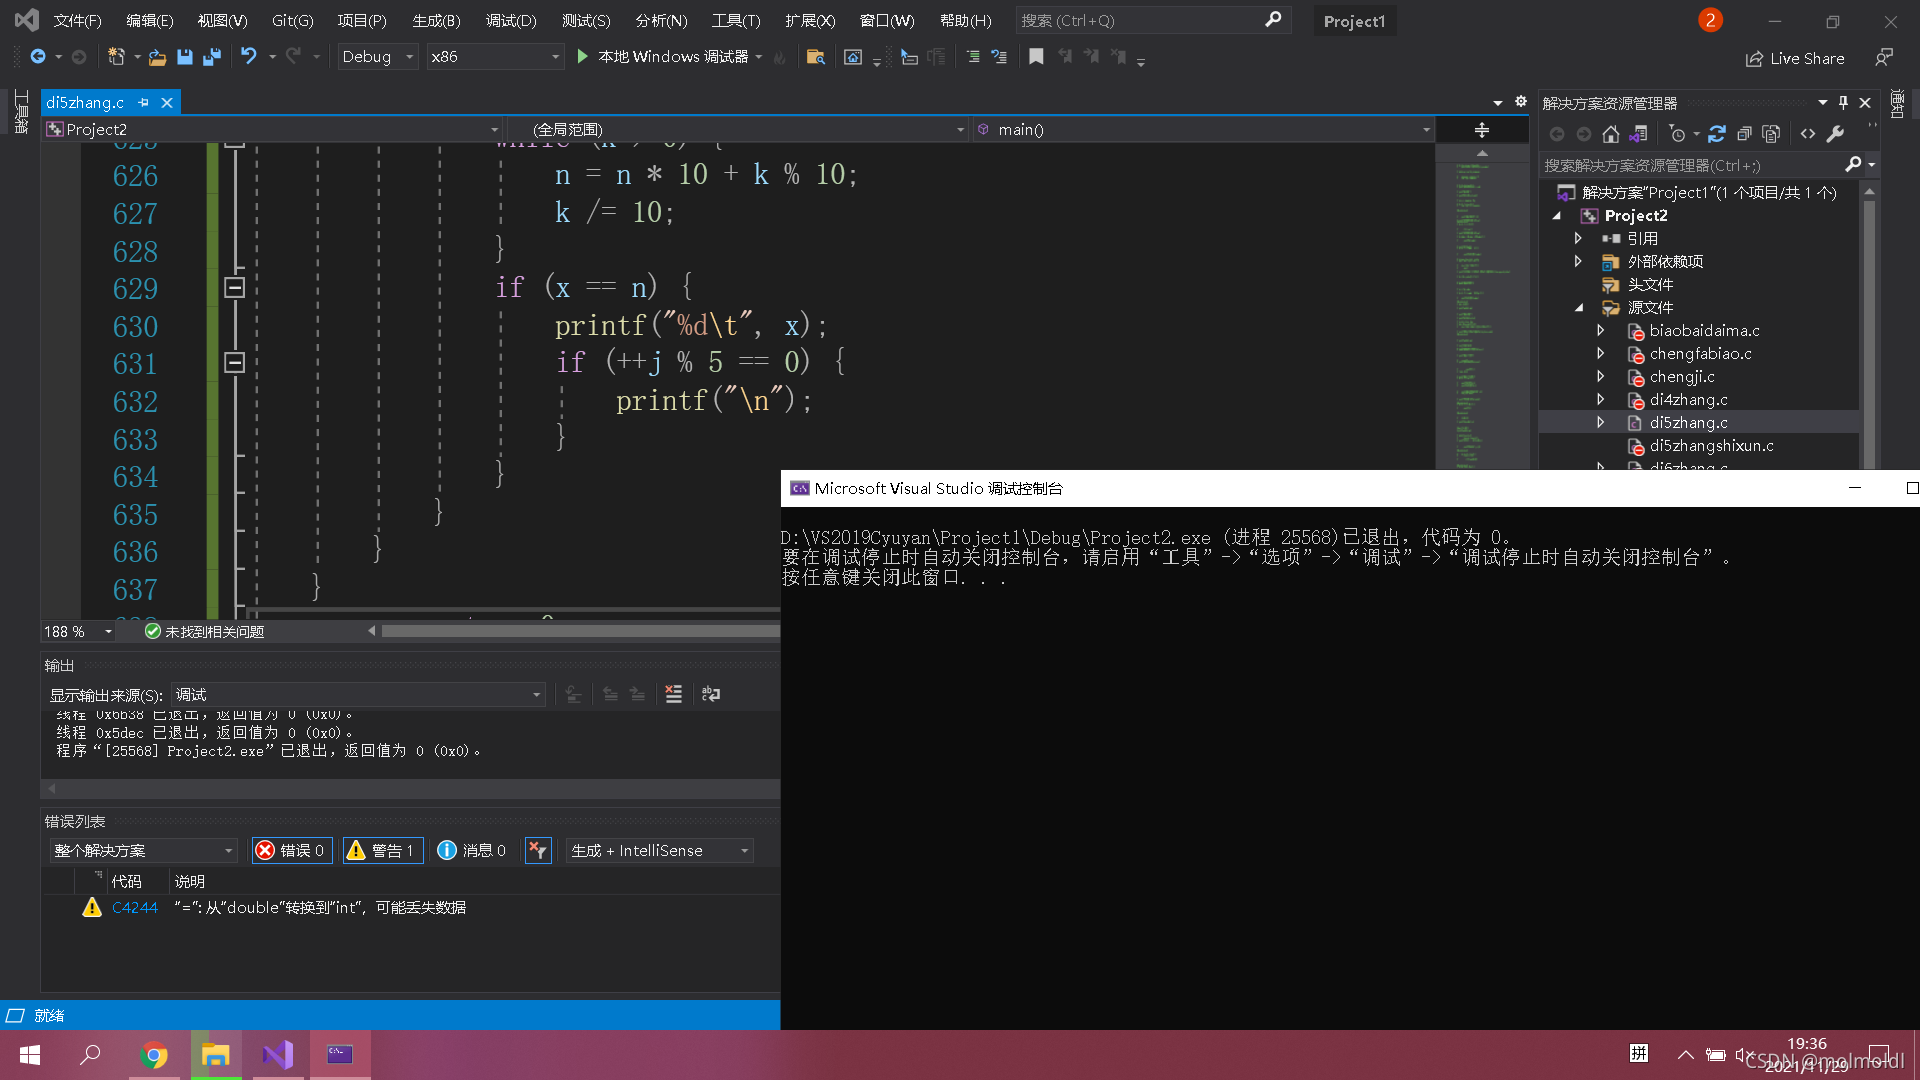1920x1080 pixels.
Task: Toggle the errors filter showing 错误 0
Action: point(291,850)
